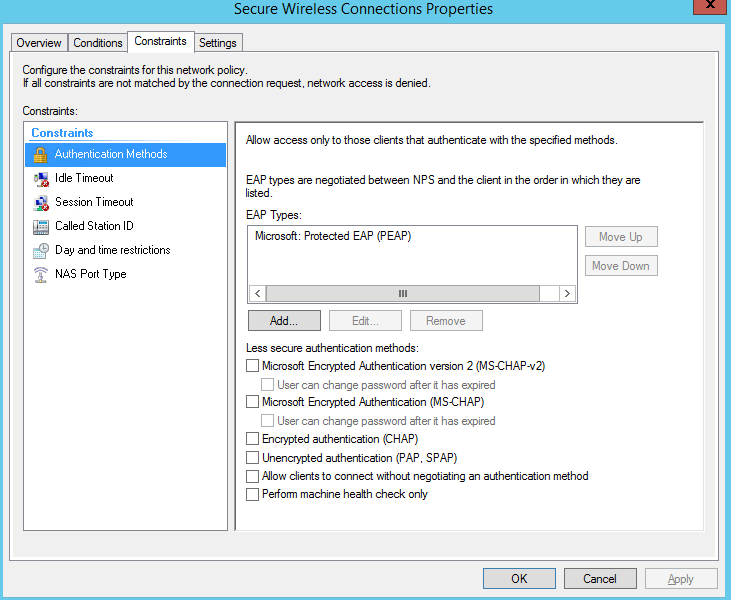Switch to the Overview tab
731x600 pixels.
click(39, 43)
